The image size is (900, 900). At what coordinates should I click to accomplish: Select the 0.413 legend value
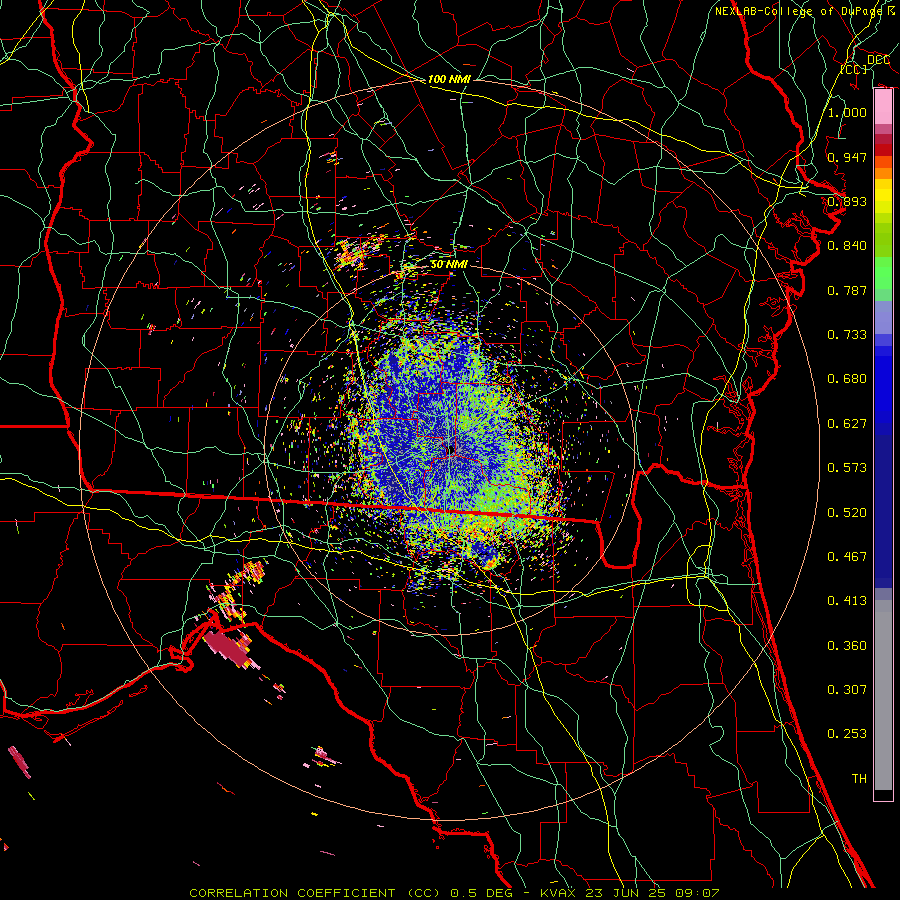point(847,601)
